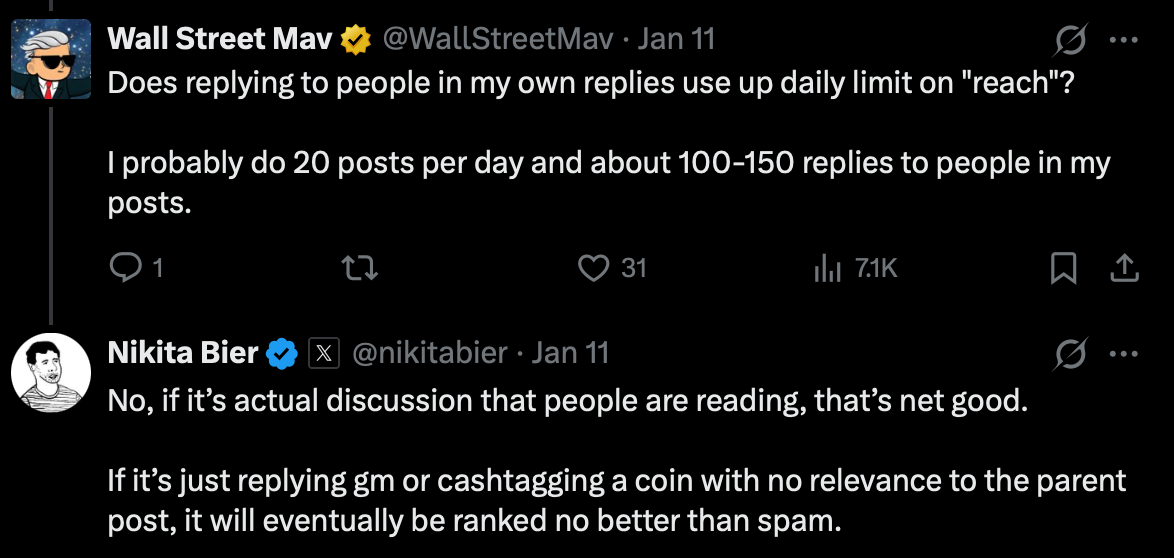Image resolution: width=1174 pixels, height=558 pixels.
Task: Visit the @nikitabier handle link
Action: coord(430,353)
